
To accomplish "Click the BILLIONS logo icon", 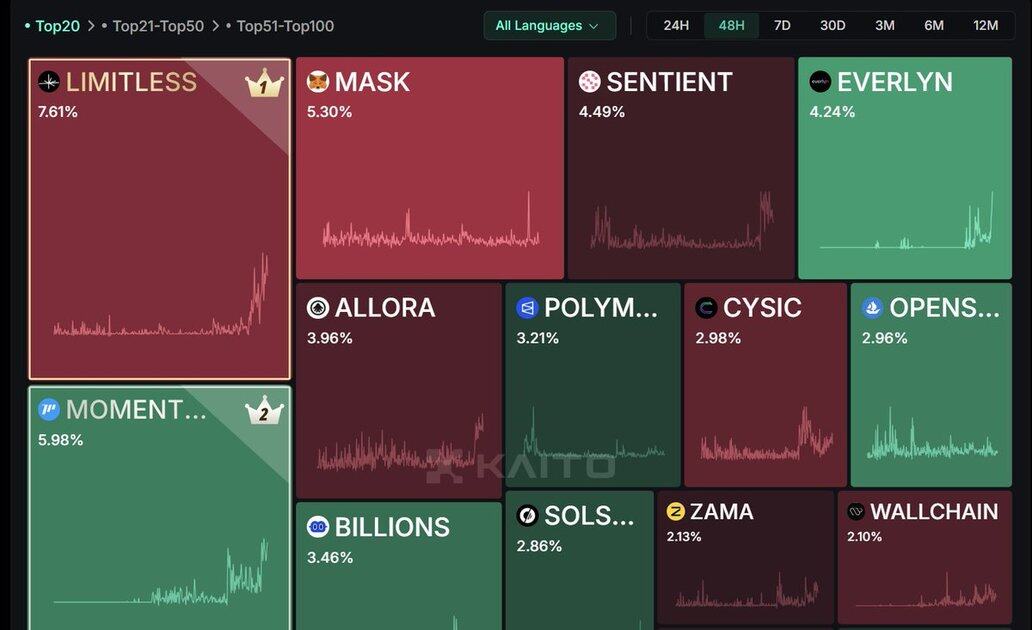I will pos(318,527).
